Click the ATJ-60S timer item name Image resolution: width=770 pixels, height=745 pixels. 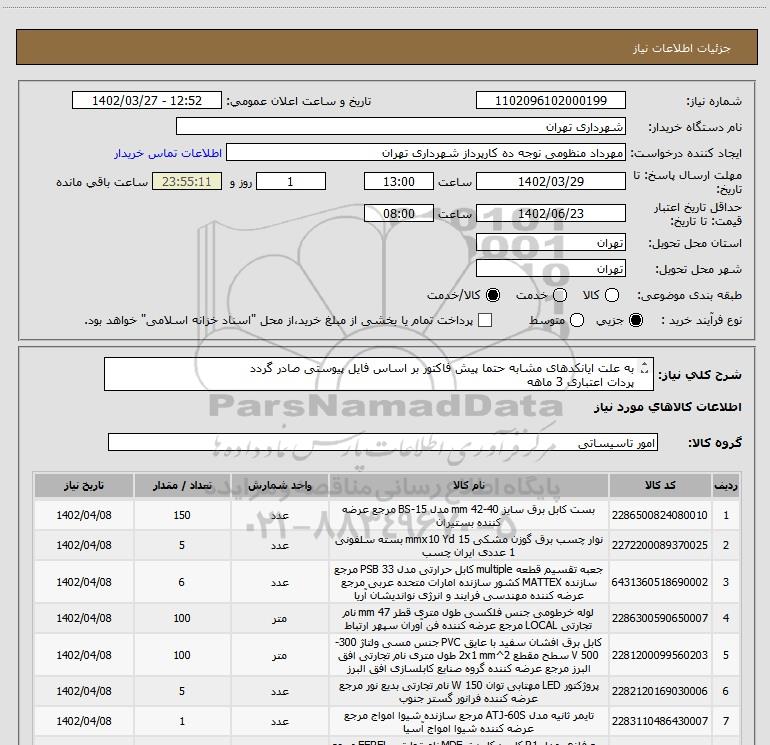[468, 721]
